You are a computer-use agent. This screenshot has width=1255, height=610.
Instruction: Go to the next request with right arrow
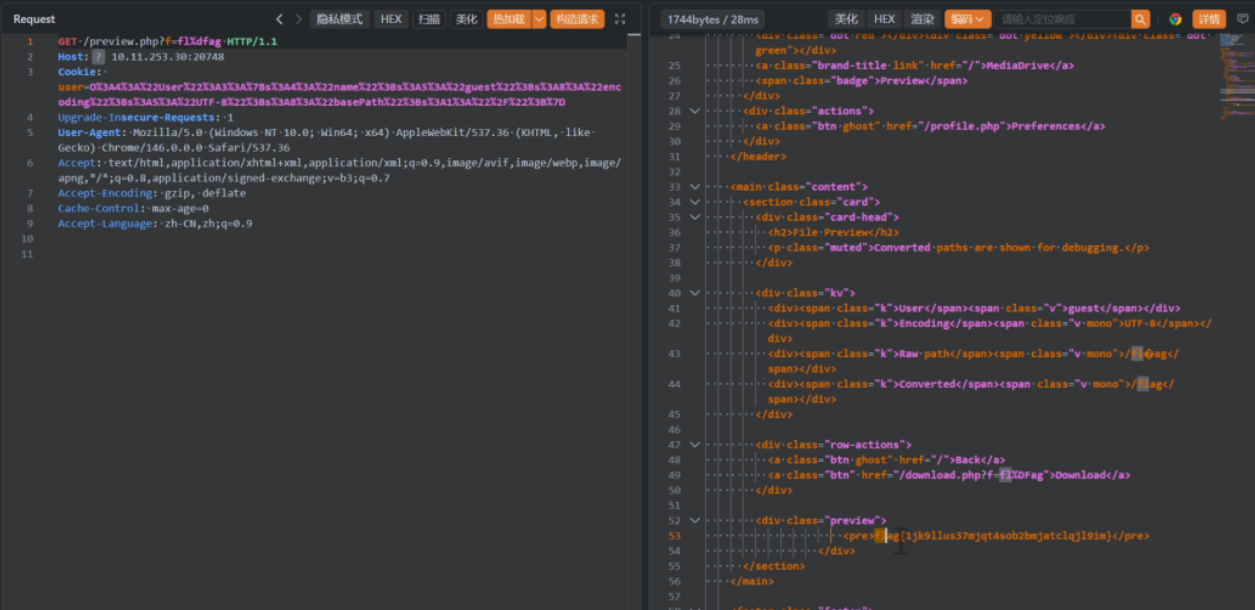point(298,19)
